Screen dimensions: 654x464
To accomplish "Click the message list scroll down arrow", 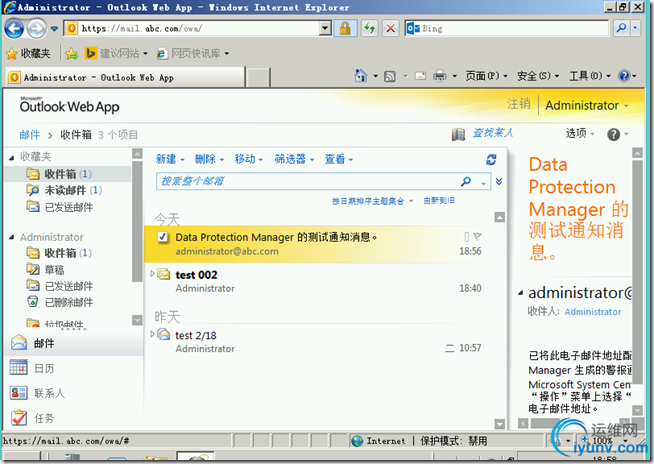I will click(499, 424).
